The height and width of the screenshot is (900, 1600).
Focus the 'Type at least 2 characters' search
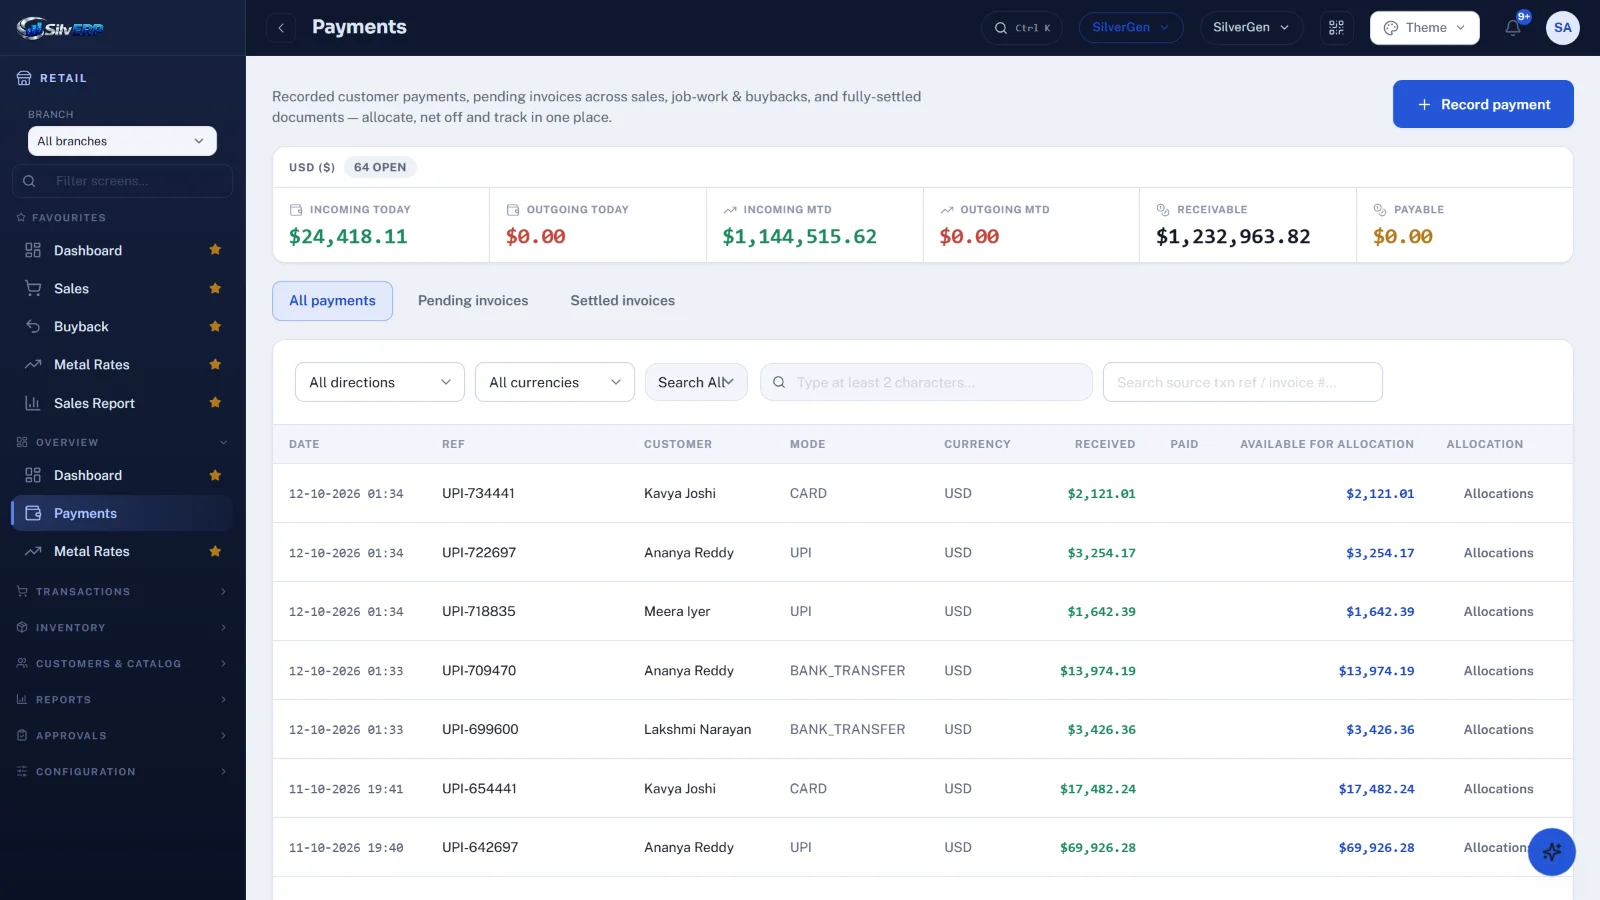926,382
